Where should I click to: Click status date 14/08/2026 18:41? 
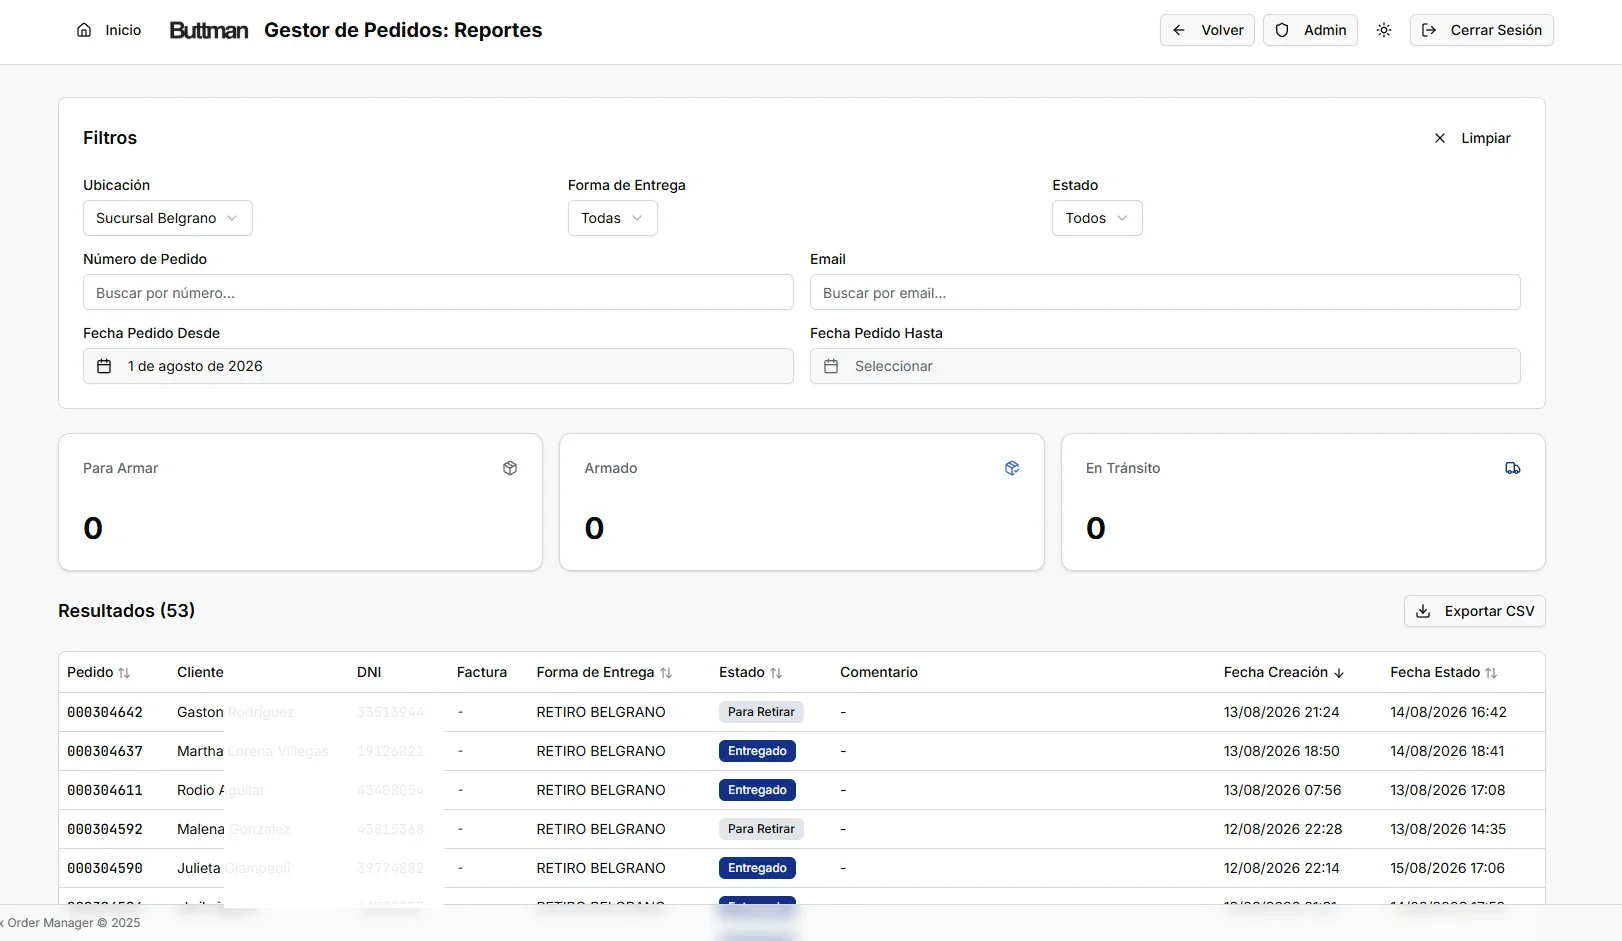click(x=1447, y=751)
